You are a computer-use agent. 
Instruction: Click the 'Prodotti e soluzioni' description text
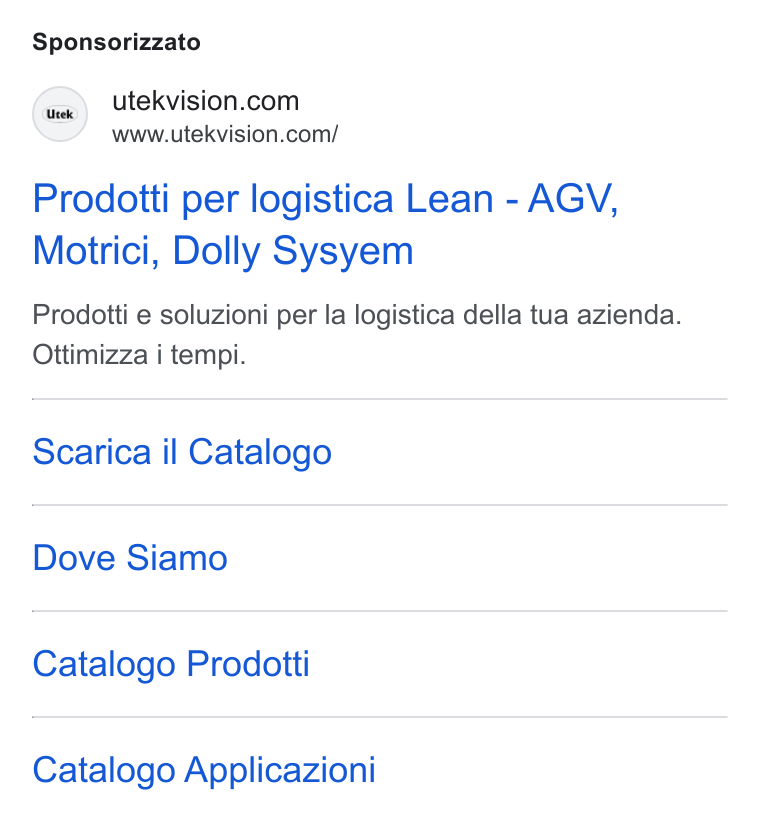coord(357,315)
